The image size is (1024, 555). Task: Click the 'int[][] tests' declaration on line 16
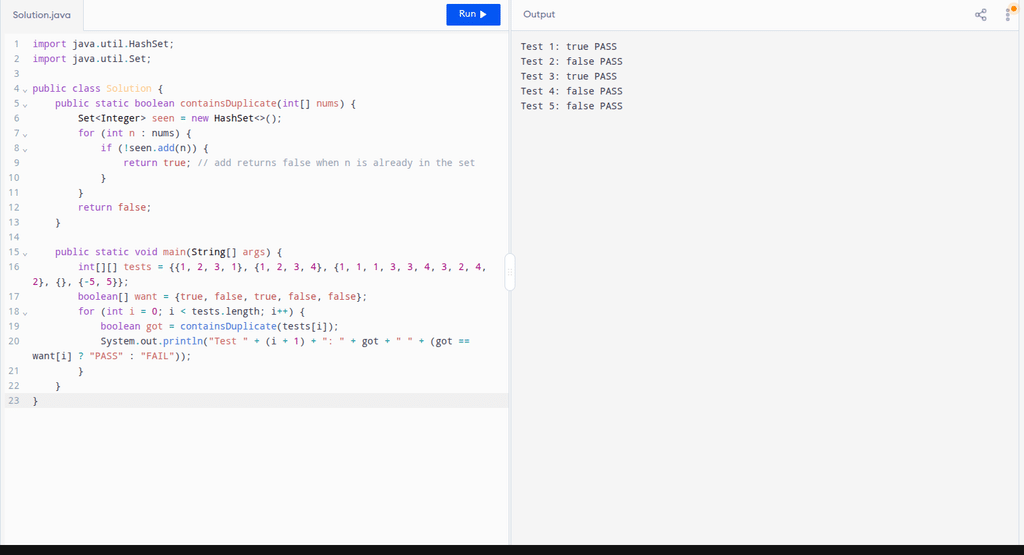tap(259, 274)
